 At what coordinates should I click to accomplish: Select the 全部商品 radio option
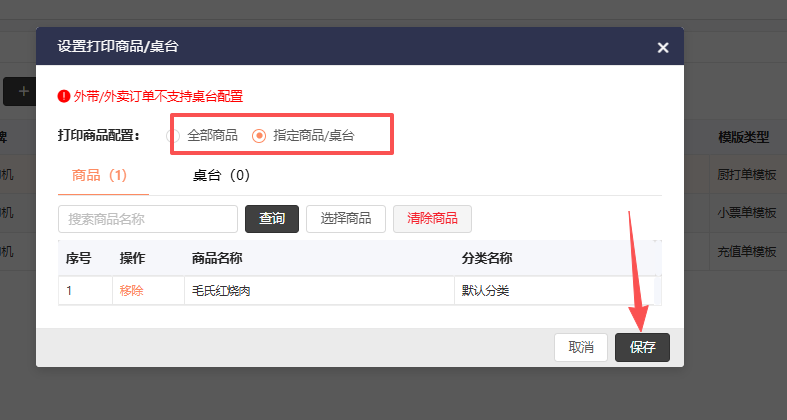[173, 135]
